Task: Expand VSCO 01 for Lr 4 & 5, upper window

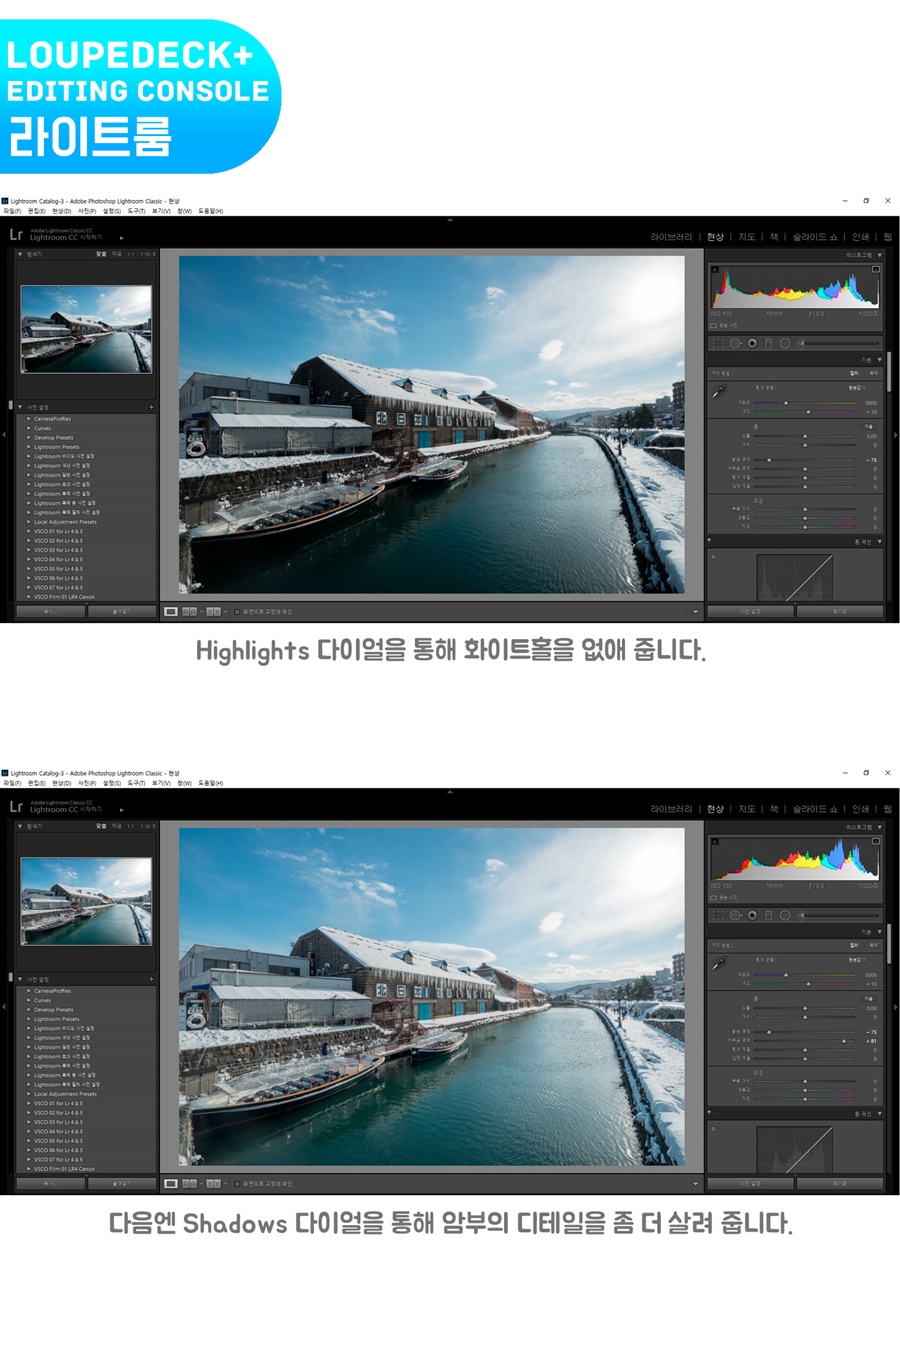Action: tap(29, 531)
